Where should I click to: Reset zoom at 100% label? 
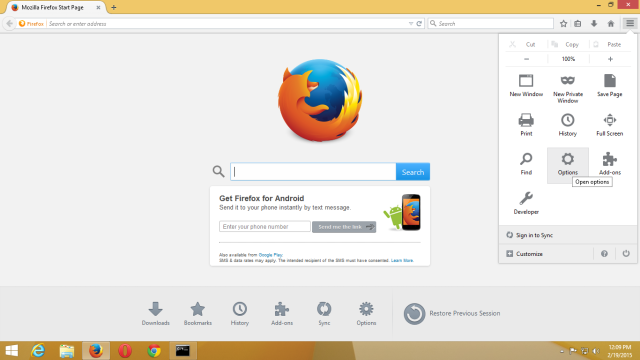568,59
